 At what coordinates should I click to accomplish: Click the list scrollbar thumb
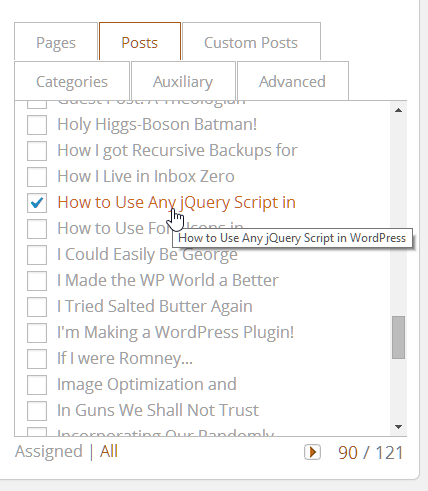(398, 337)
